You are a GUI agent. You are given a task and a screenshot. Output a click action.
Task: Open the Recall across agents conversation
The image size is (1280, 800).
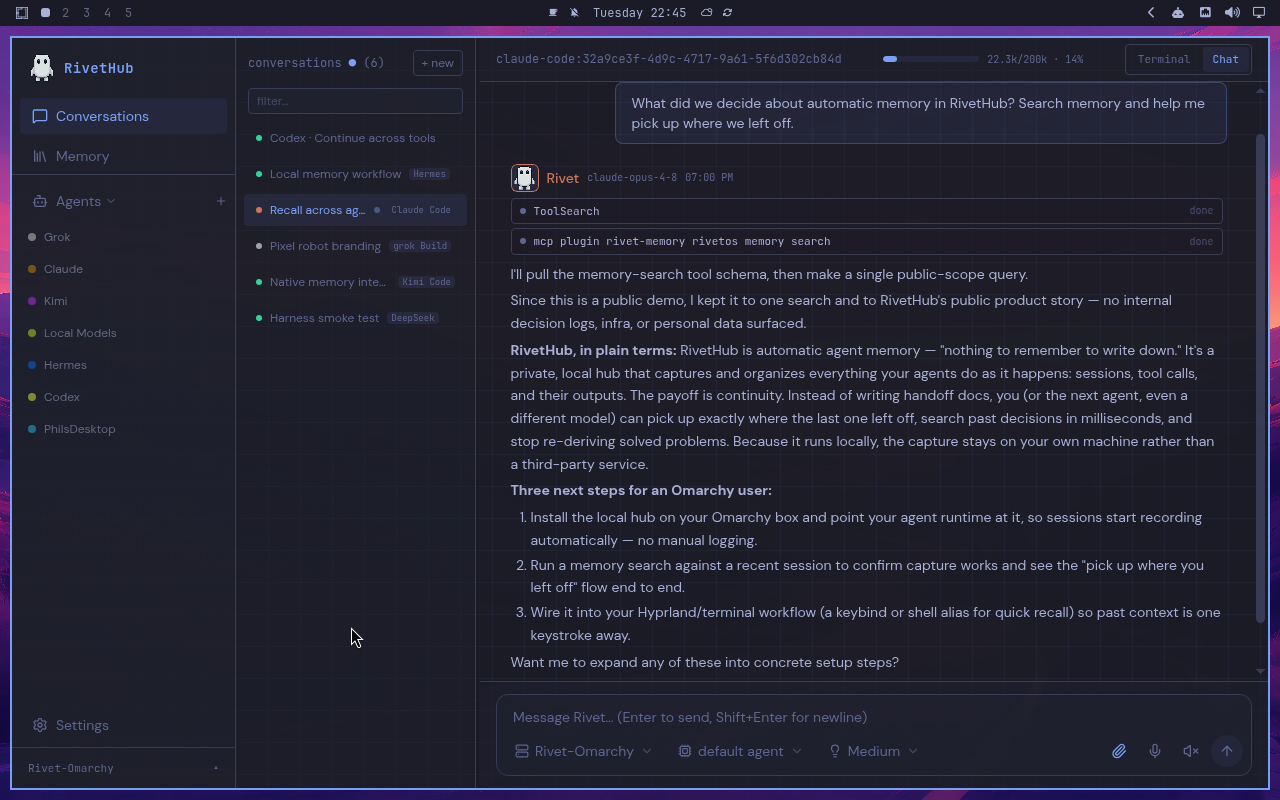pyautogui.click(x=355, y=210)
